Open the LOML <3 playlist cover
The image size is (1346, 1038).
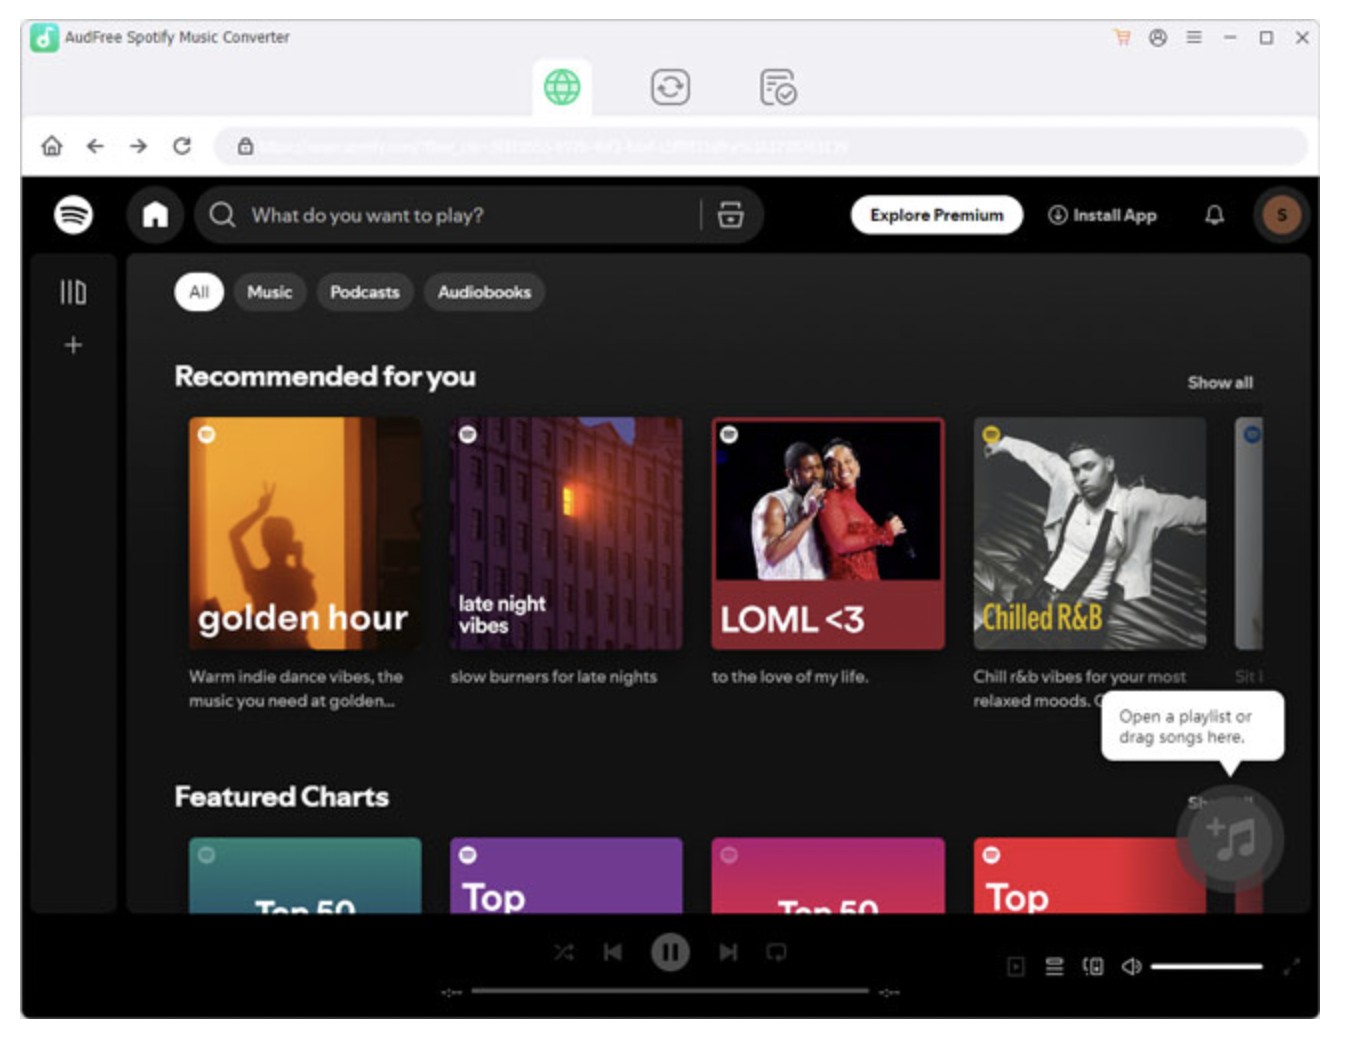828,534
